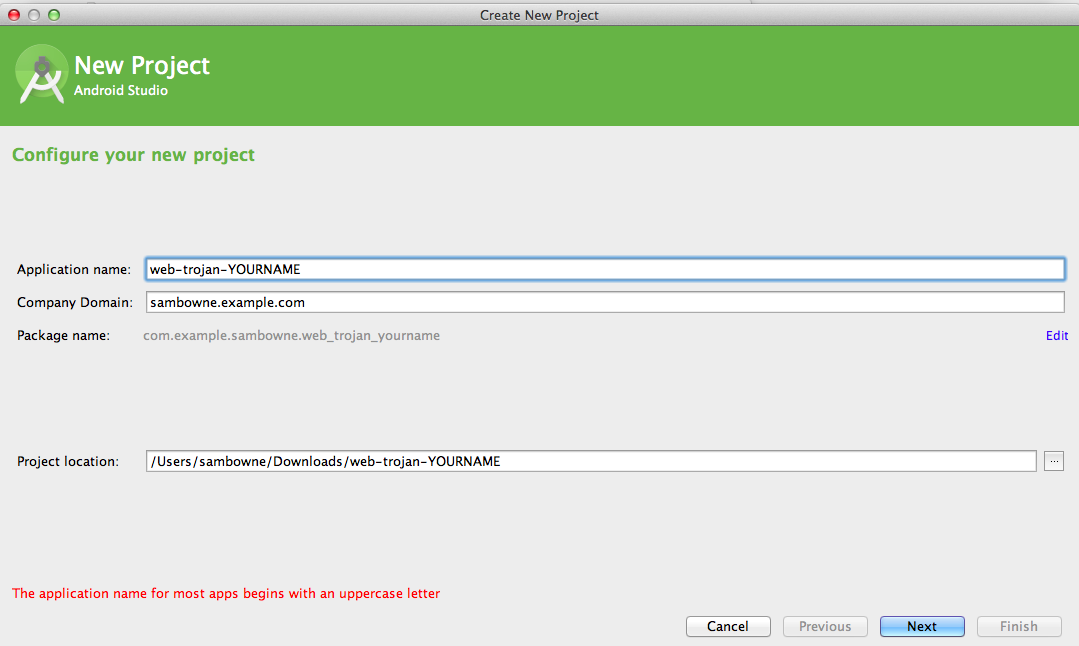Click the disabled Finish button

[x=1019, y=626]
